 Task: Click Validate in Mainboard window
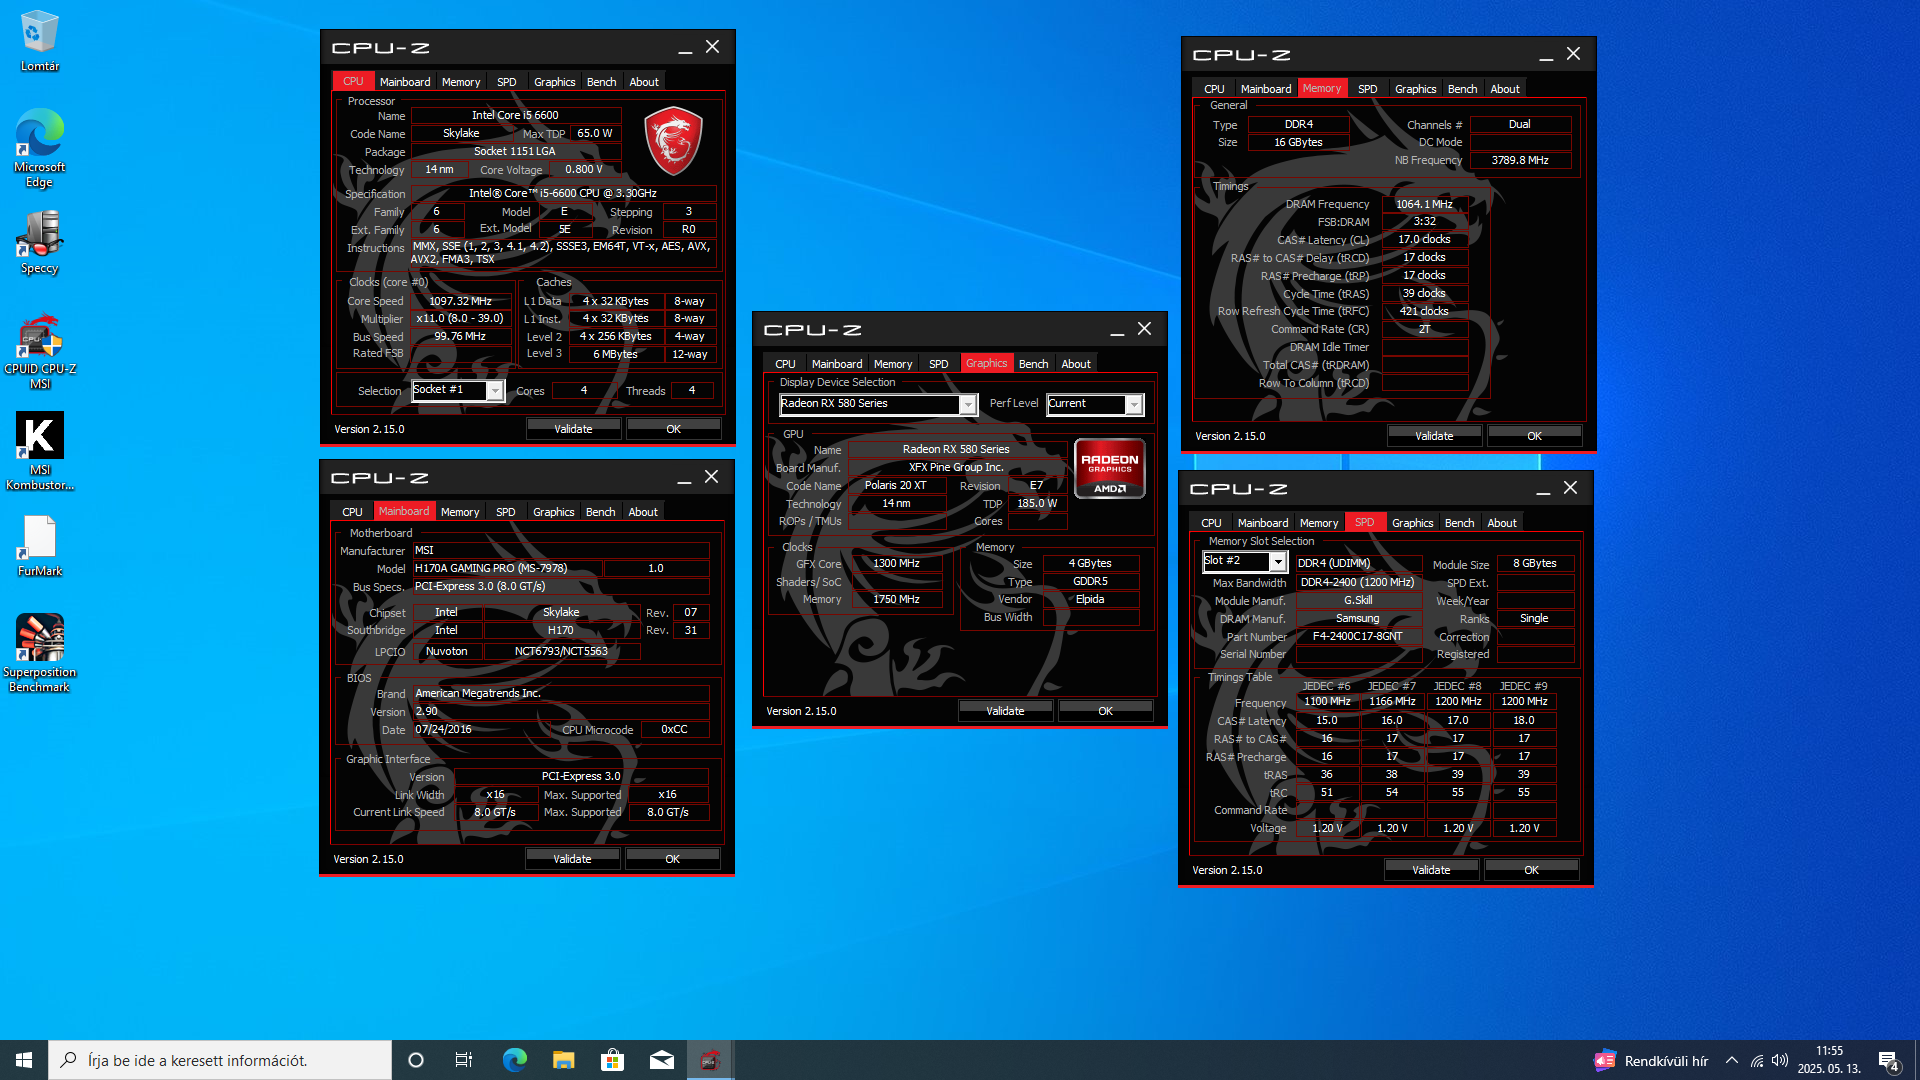point(572,859)
